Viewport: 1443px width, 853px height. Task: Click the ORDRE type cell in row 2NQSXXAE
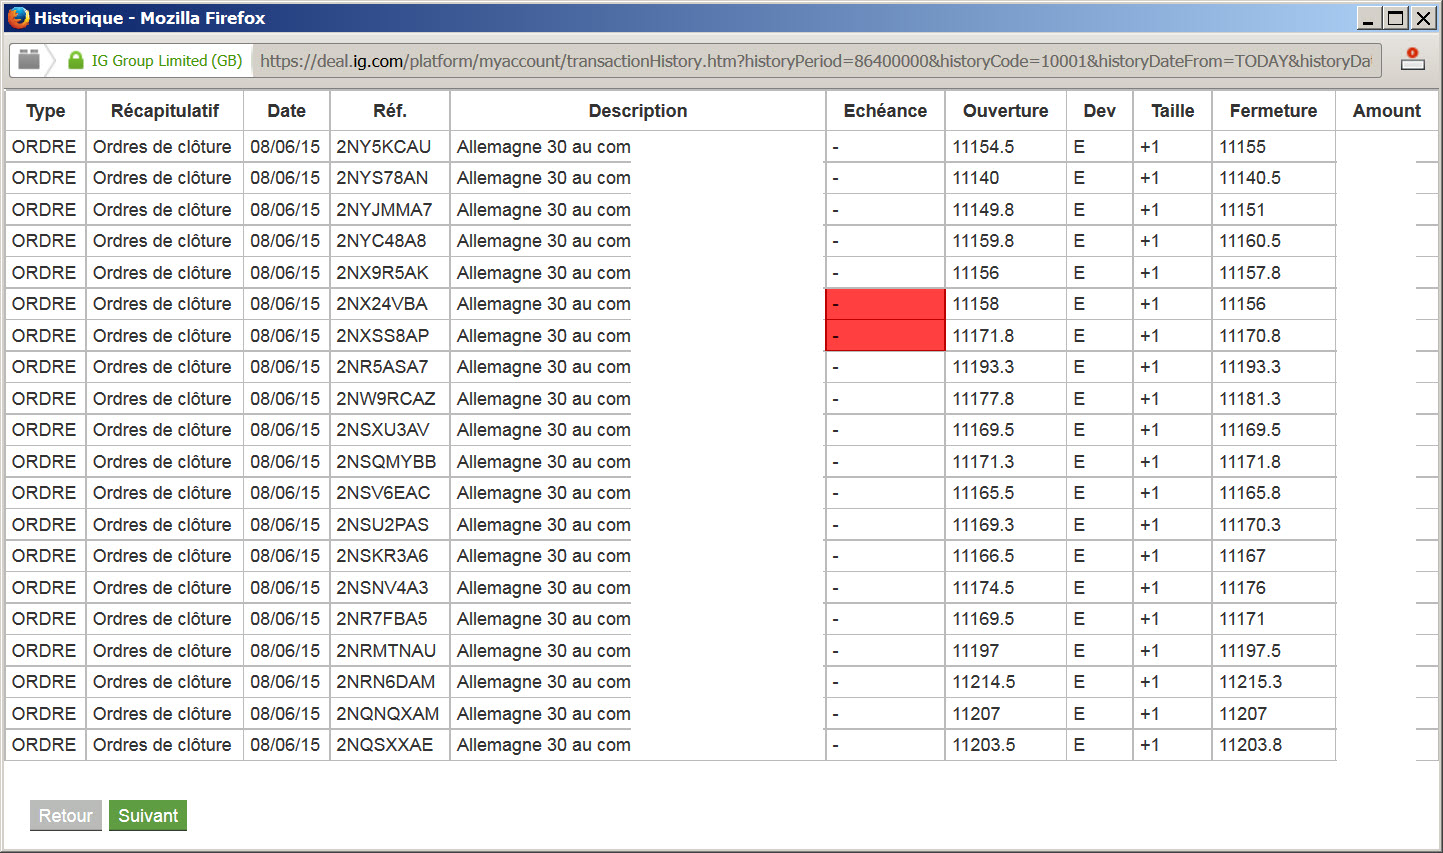click(44, 745)
